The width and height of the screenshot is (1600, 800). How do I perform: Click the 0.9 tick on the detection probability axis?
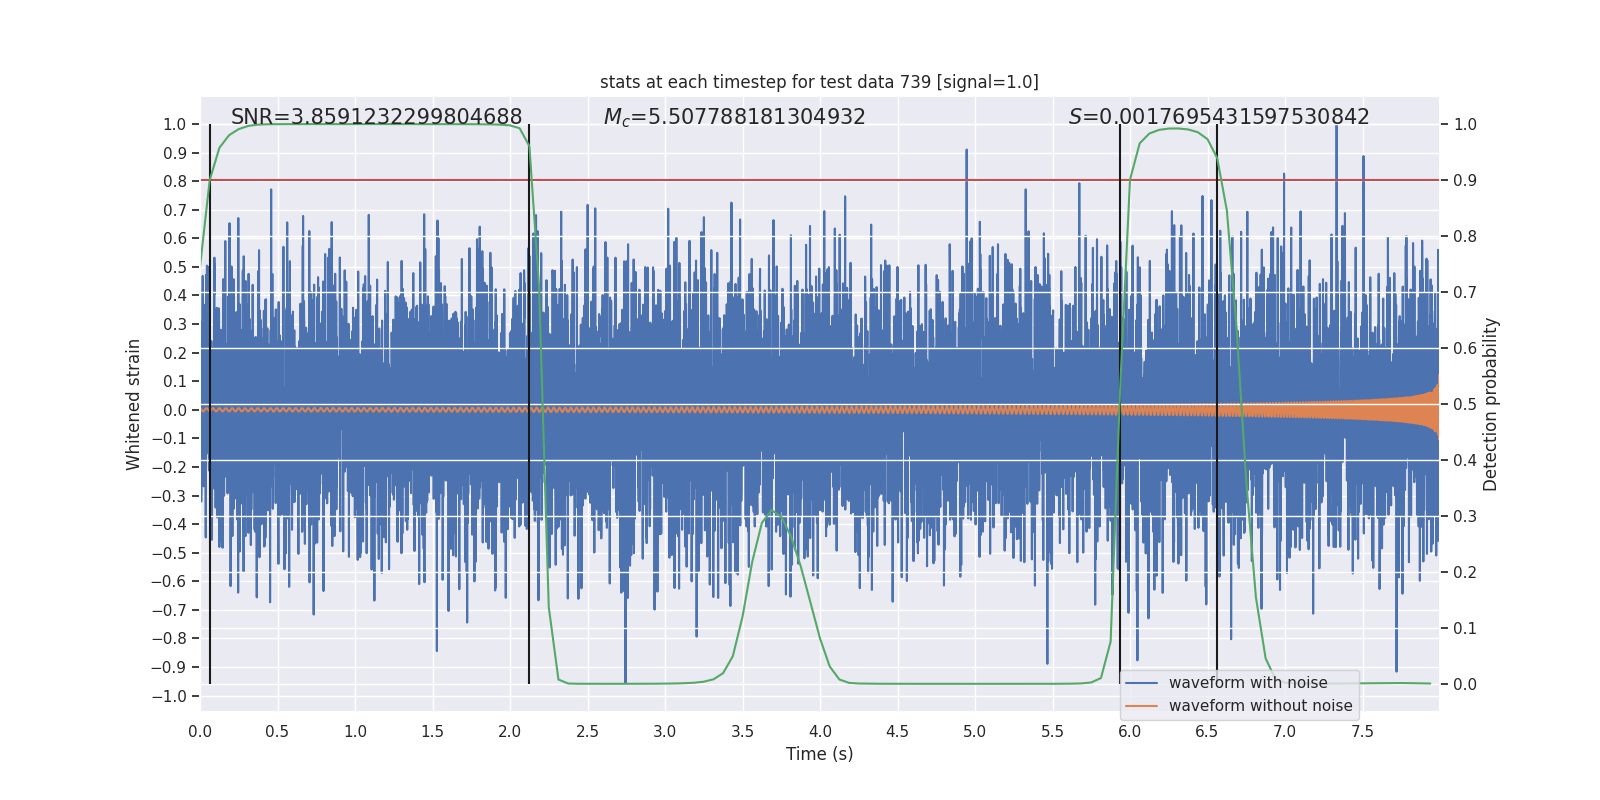pos(1465,181)
